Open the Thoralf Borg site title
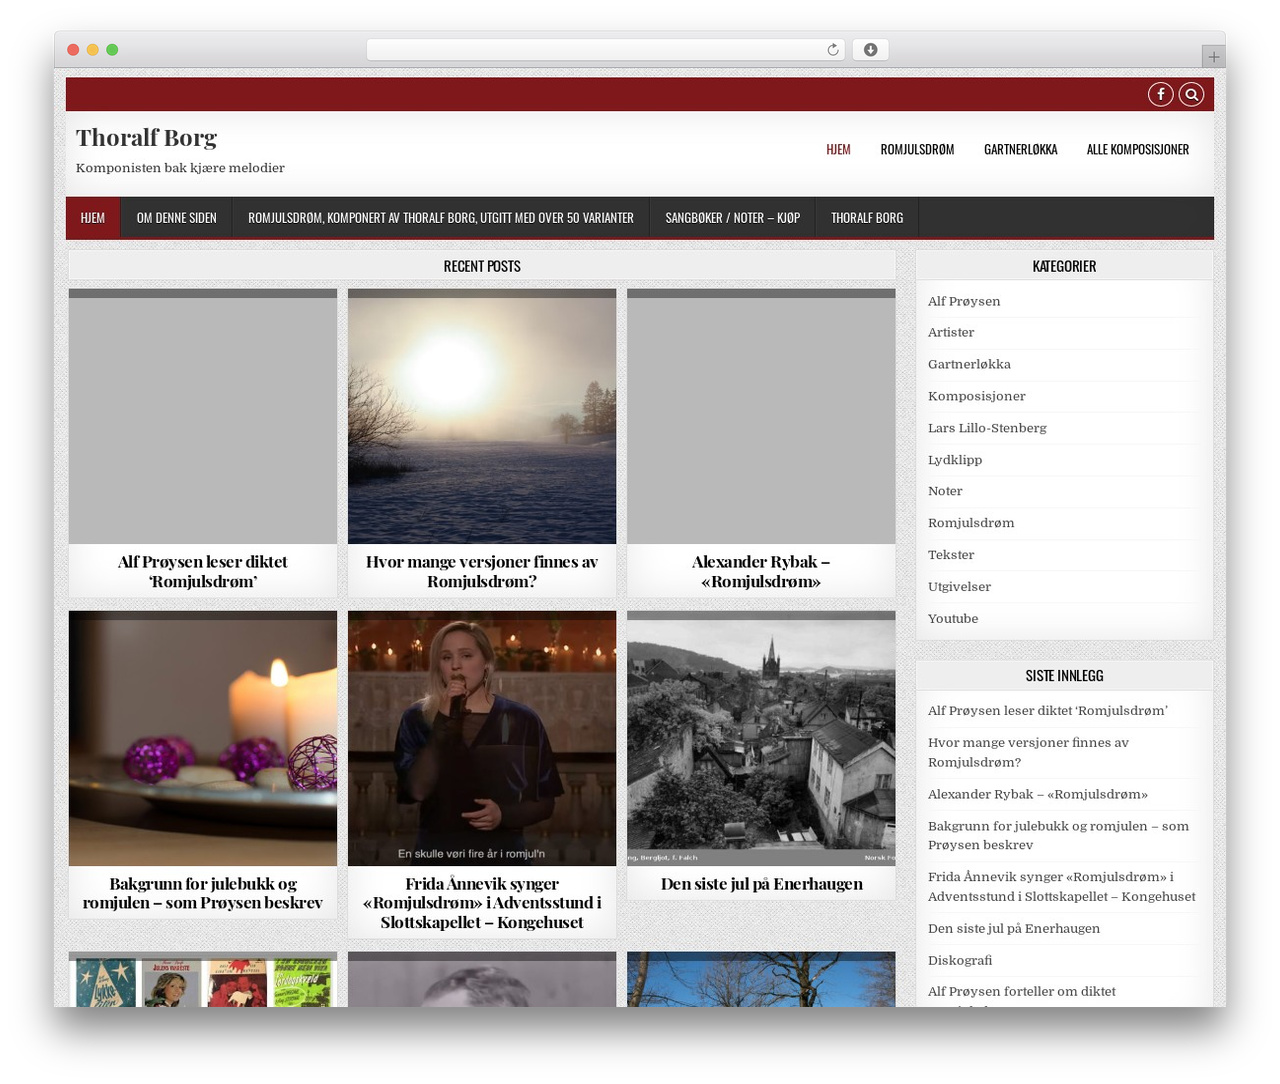The height and width of the screenshot is (1084, 1280). 146,137
